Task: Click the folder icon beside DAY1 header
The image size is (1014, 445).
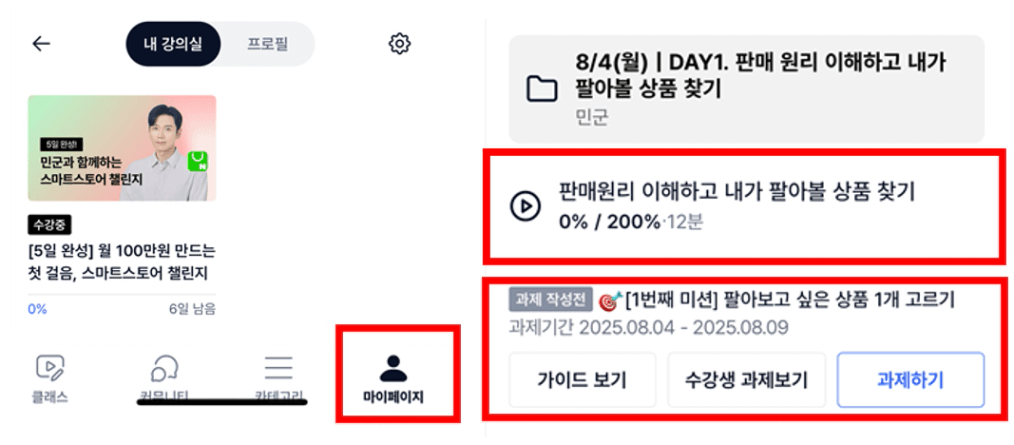Action: (x=541, y=89)
